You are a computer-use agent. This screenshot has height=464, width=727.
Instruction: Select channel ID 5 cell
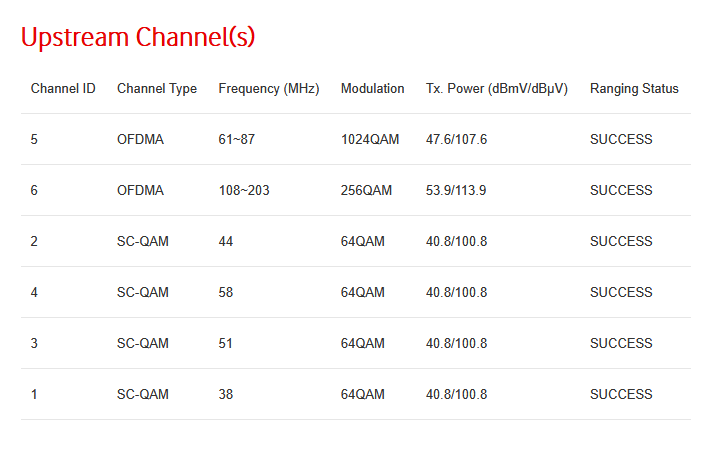click(35, 140)
